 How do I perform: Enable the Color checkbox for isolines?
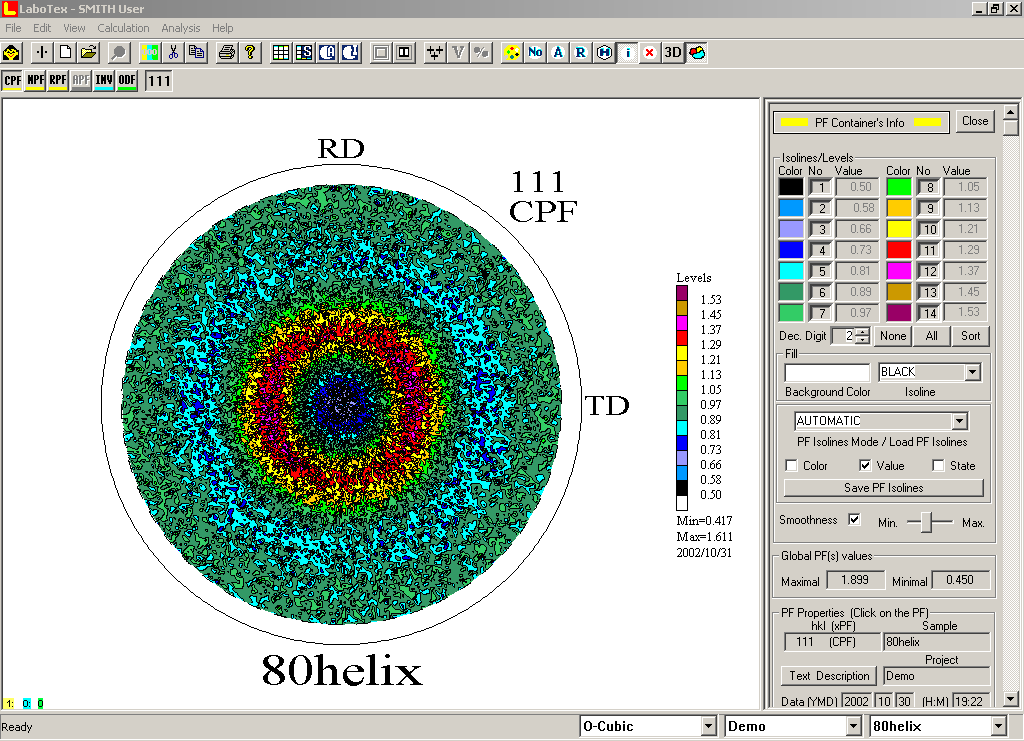point(792,465)
